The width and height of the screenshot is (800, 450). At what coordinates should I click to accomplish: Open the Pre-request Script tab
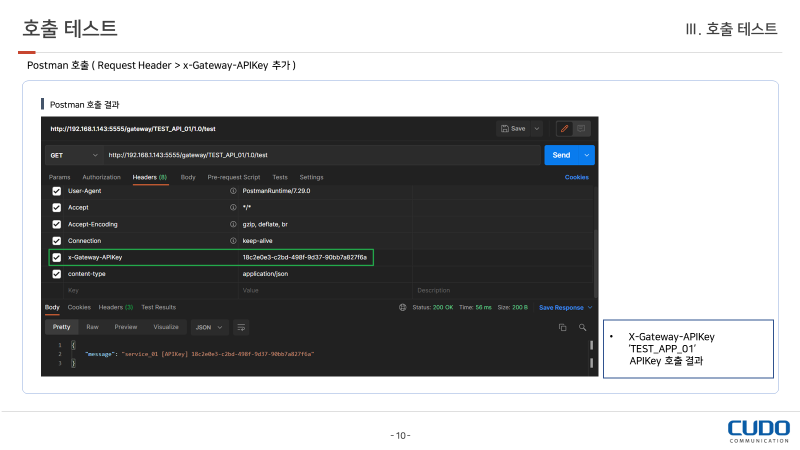click(x=233, y=177)
